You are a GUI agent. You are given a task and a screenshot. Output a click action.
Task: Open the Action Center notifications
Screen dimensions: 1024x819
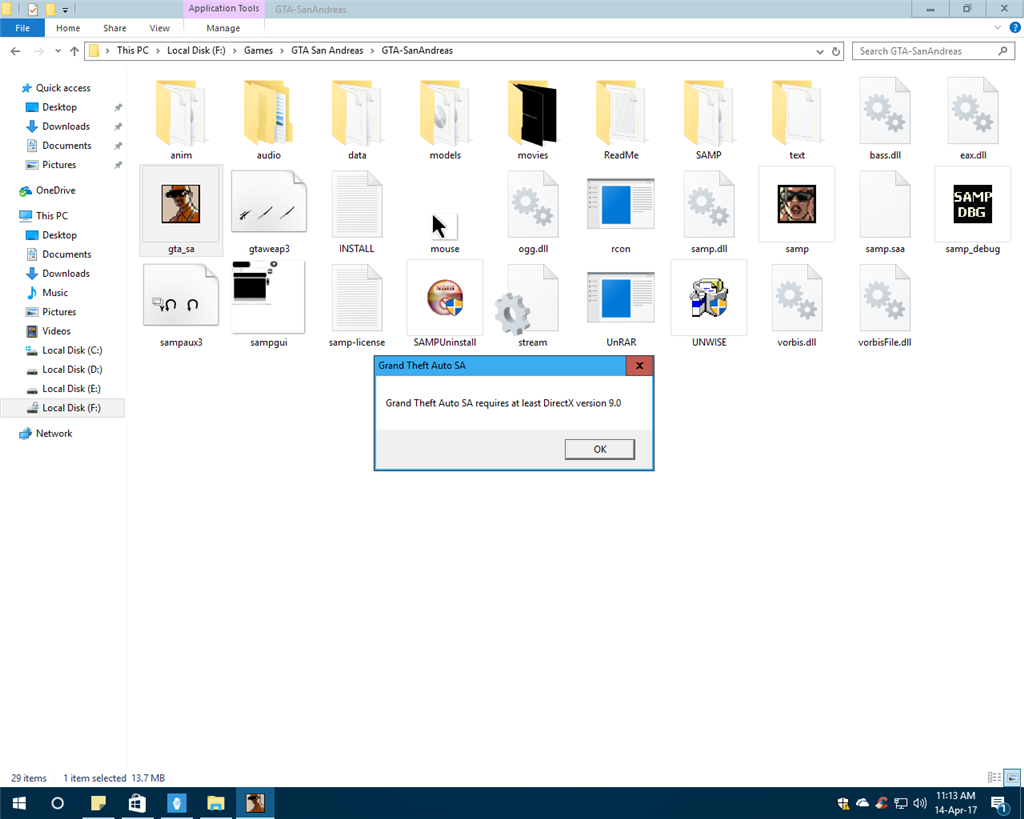(x=999, y=803)
